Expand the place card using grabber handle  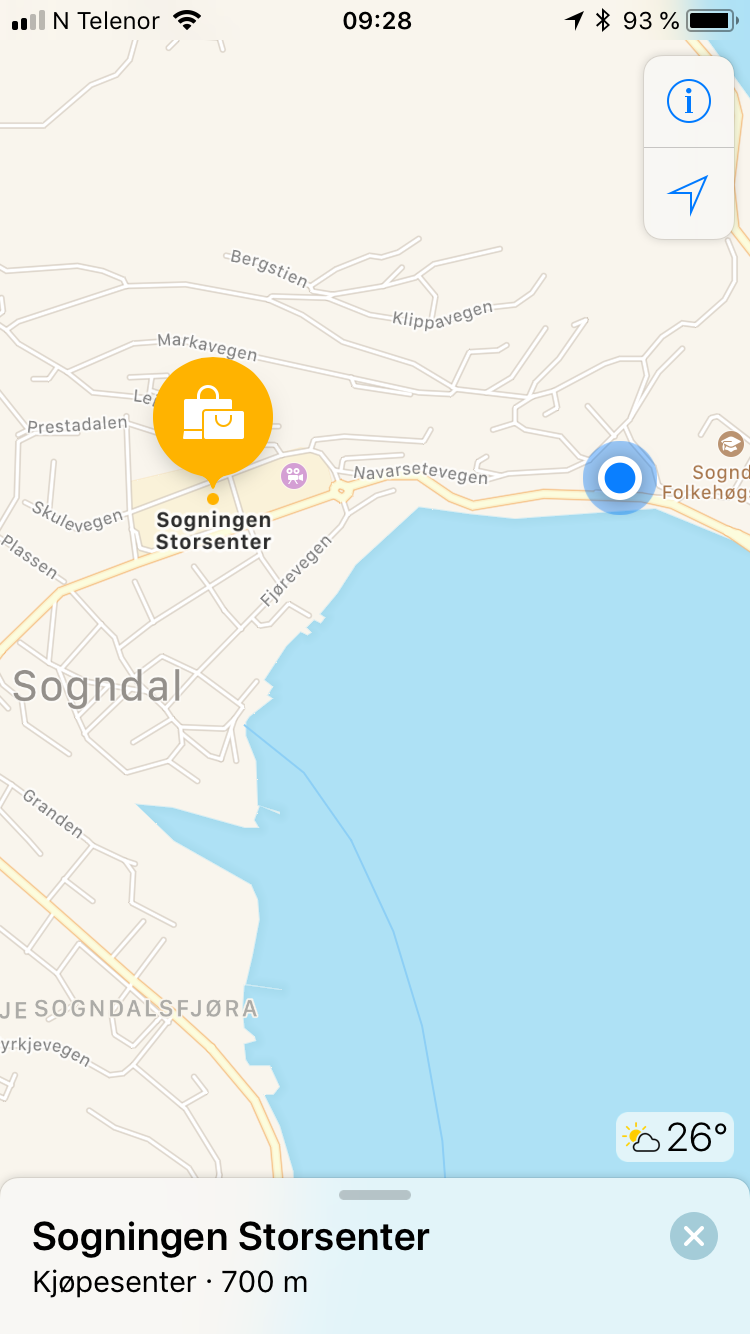(375, 1194)
